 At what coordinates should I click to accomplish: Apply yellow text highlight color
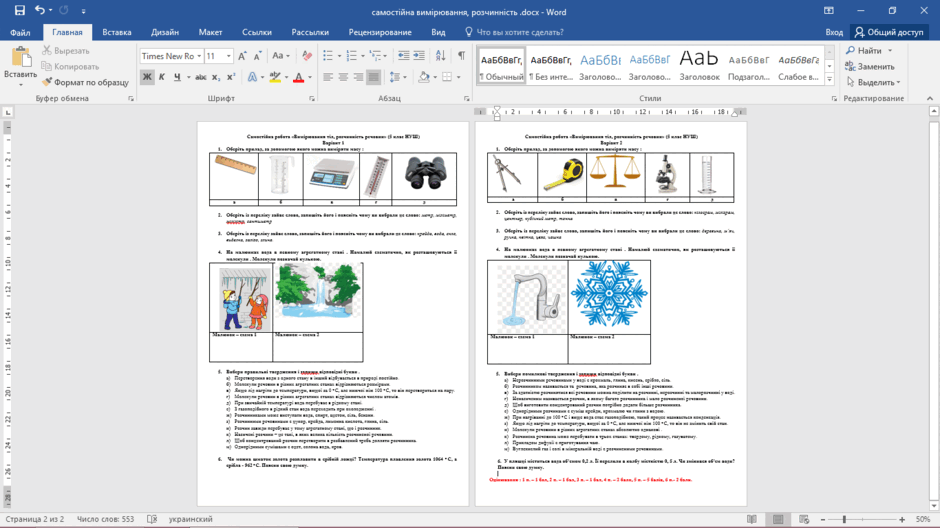(x=275, y=77)
